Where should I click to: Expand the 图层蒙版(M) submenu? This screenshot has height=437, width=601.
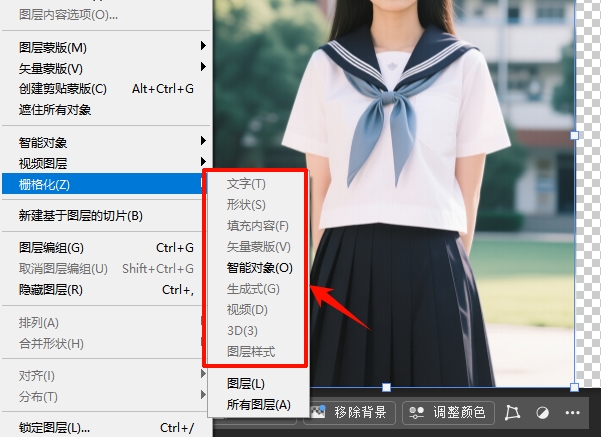(106, 48)
